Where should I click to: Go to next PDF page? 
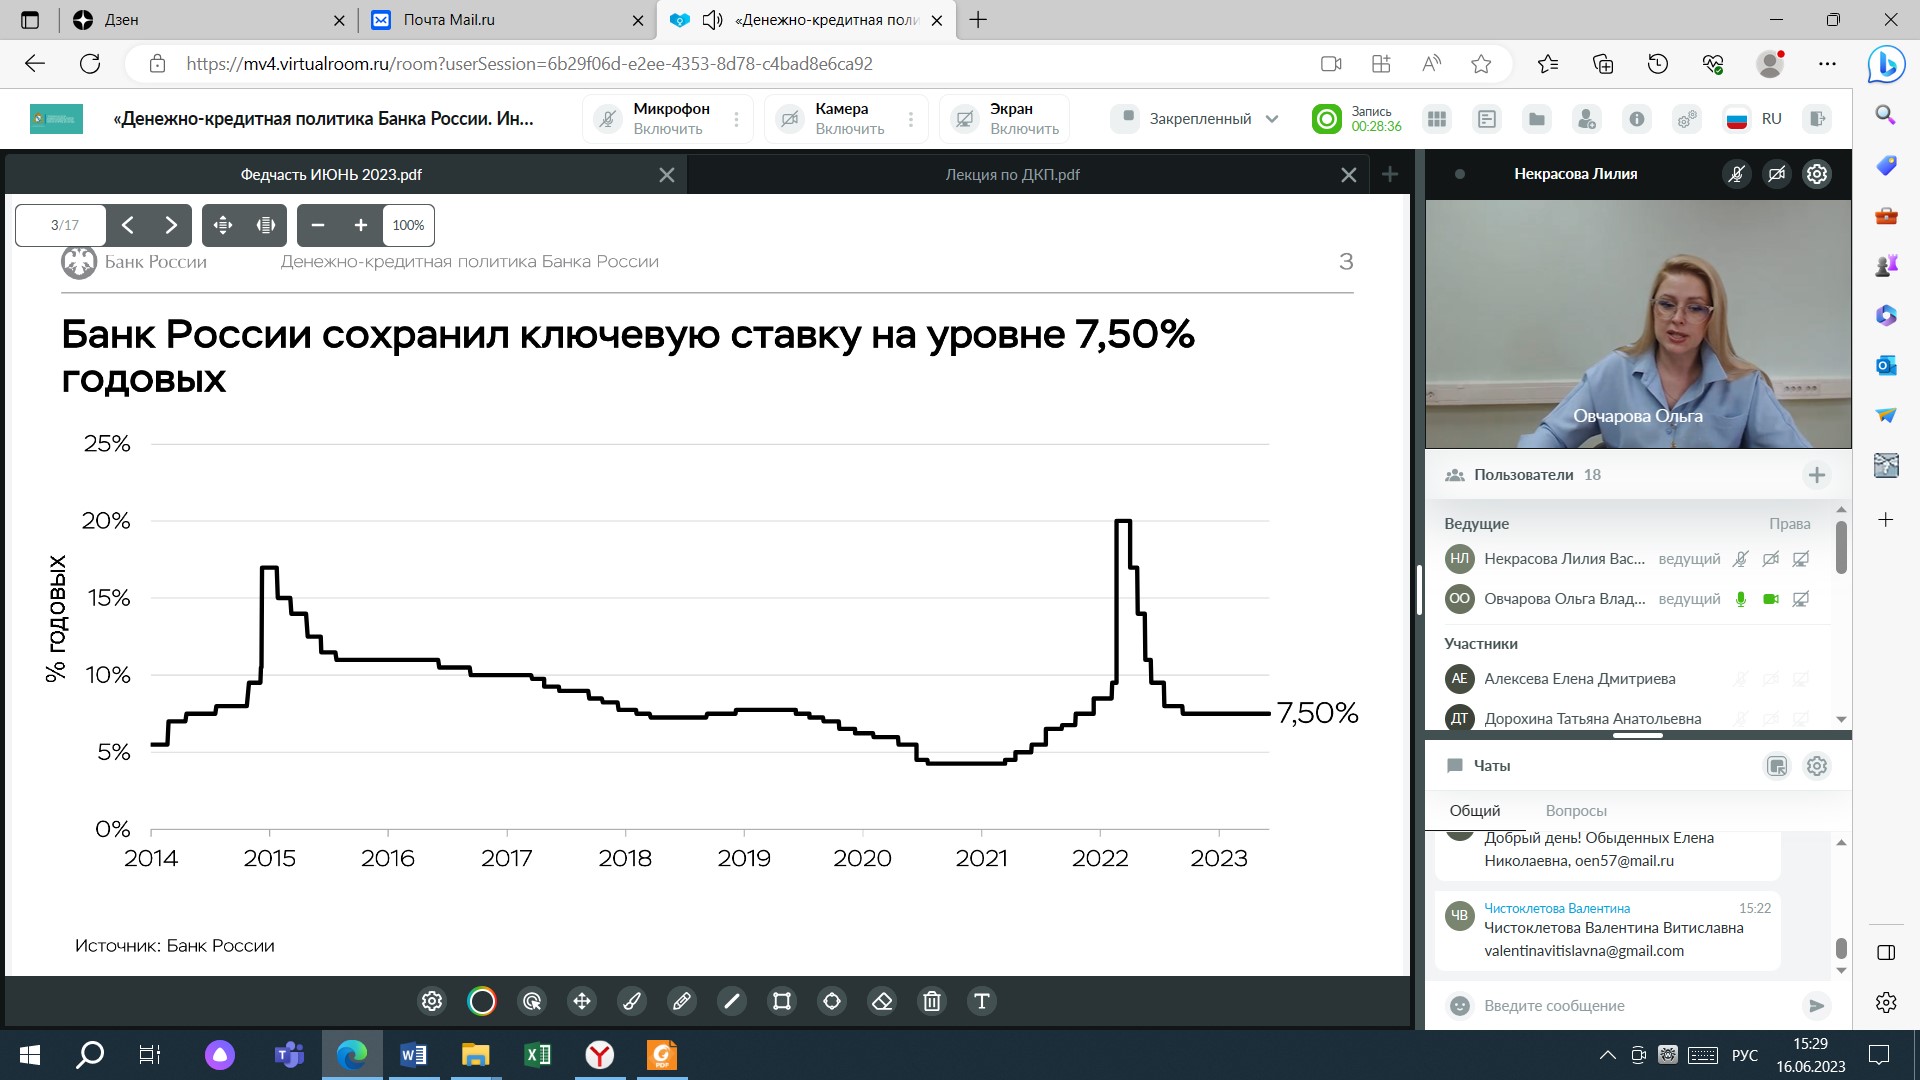(171, 225)
